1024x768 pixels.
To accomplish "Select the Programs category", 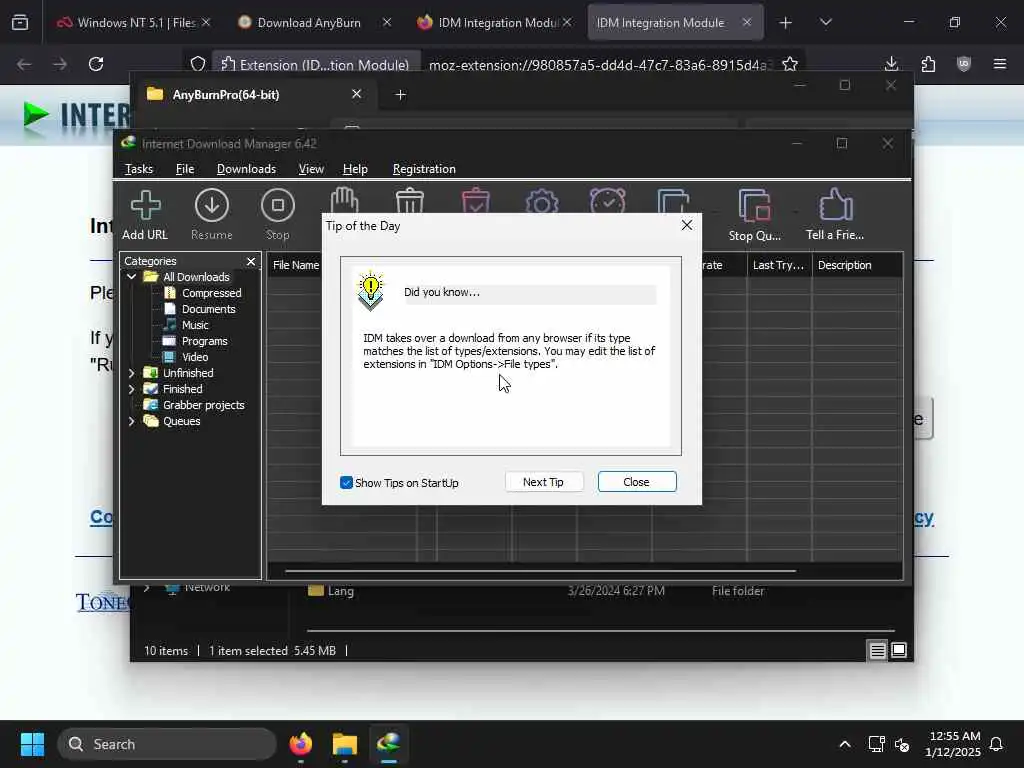I will click(204, 341).
